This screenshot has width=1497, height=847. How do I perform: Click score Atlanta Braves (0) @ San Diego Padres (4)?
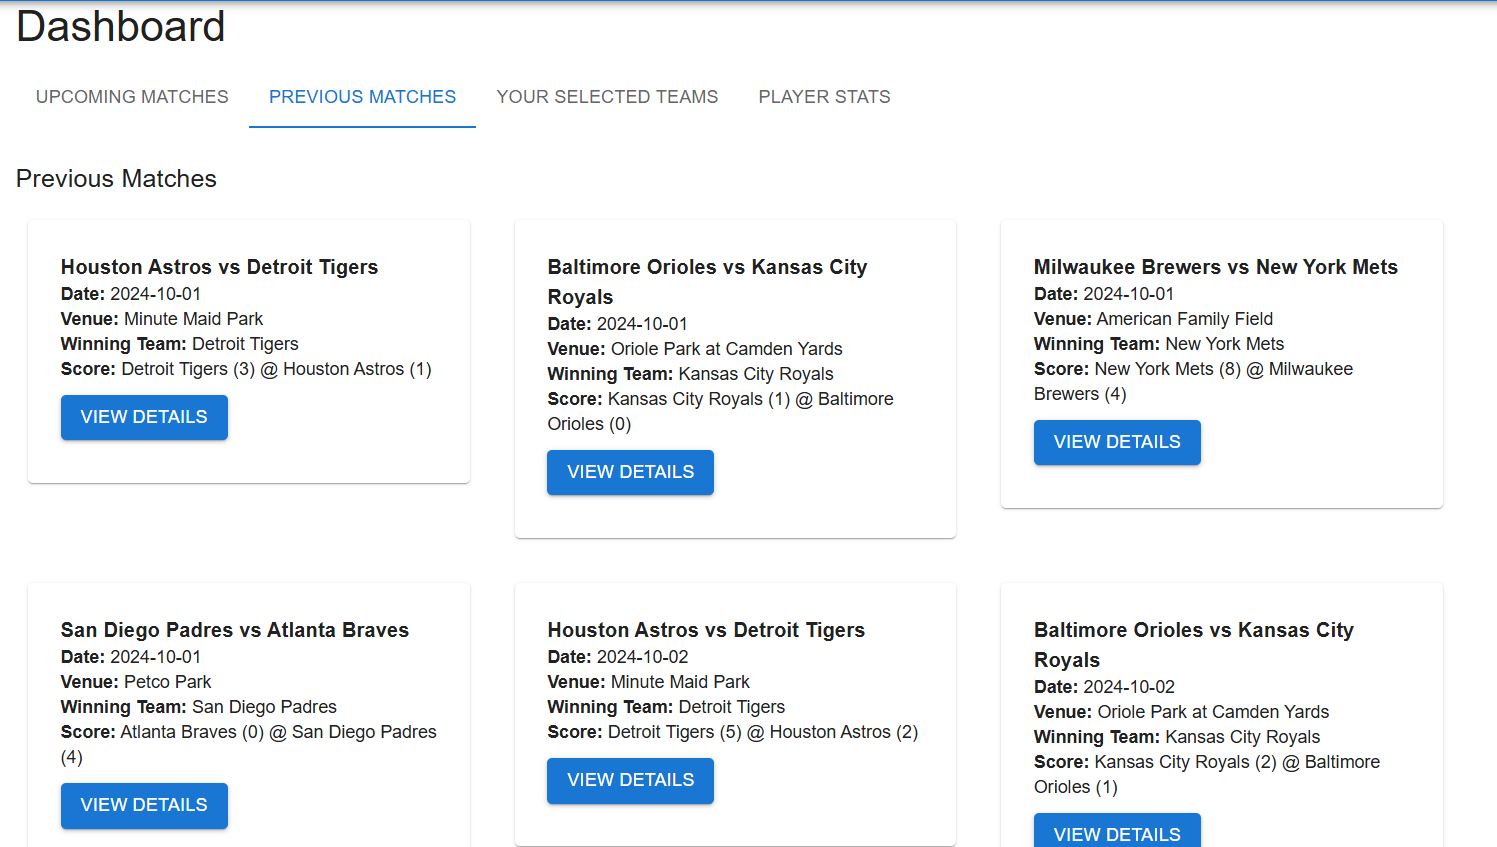pyautogui.click(x=249, y=744)
